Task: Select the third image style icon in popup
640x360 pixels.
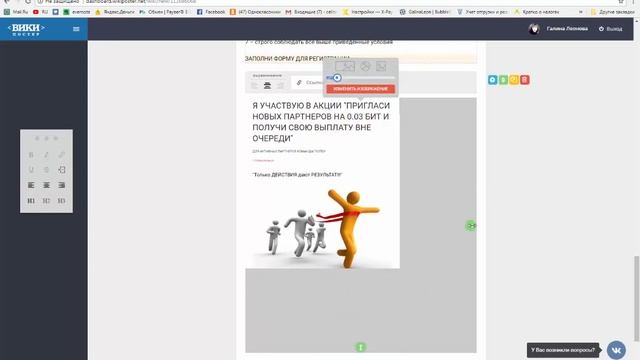Action: pyautogui.click(x=381, y=66)
